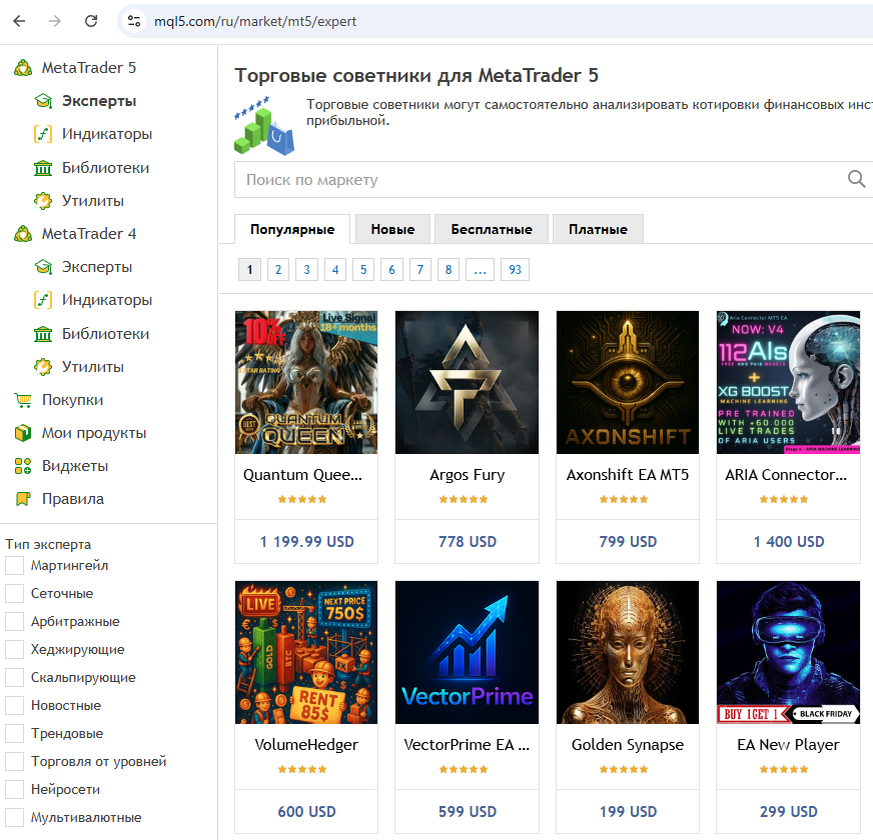Click the browser forward arrow
Viewport: 873px width, 840px height.
coord(55,21)
